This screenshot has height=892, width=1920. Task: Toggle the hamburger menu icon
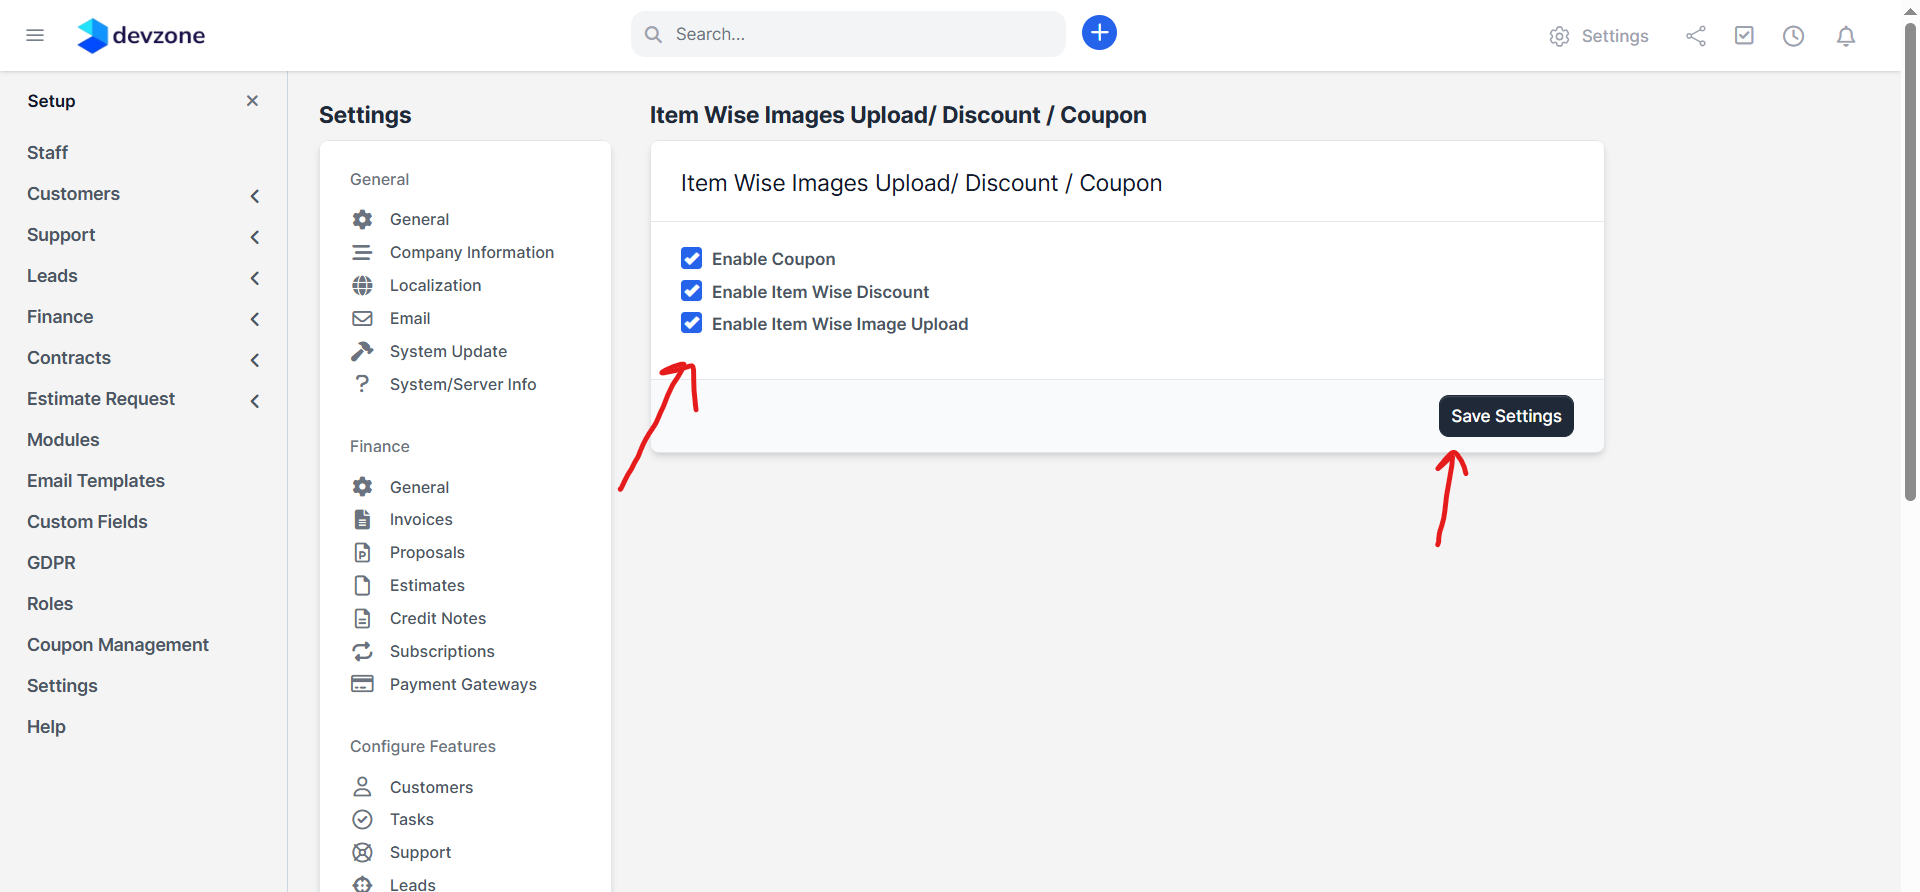pyautogui.click(x=35, y=36)
